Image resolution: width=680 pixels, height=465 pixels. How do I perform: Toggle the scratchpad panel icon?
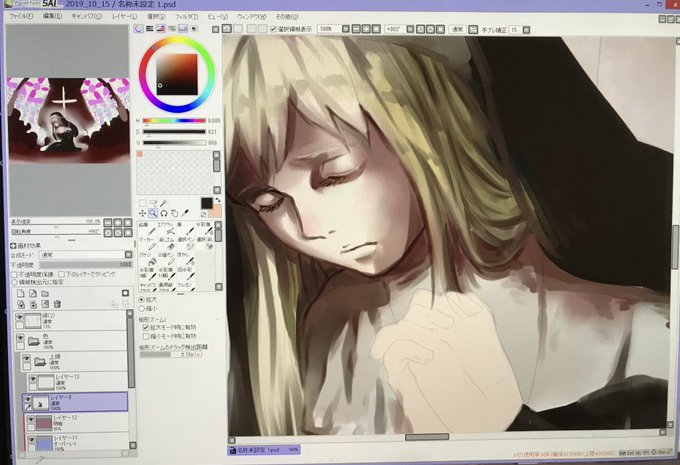(194, 29)
